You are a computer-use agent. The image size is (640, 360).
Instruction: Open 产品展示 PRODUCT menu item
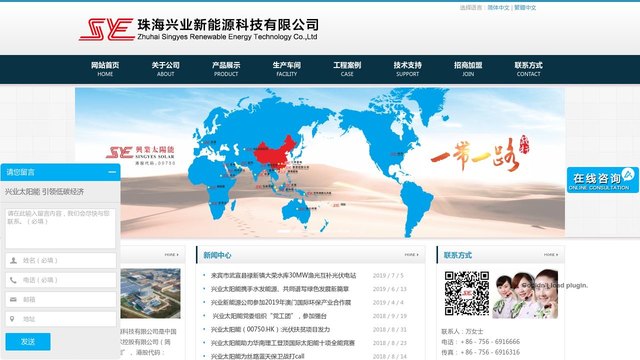[226, 69]
